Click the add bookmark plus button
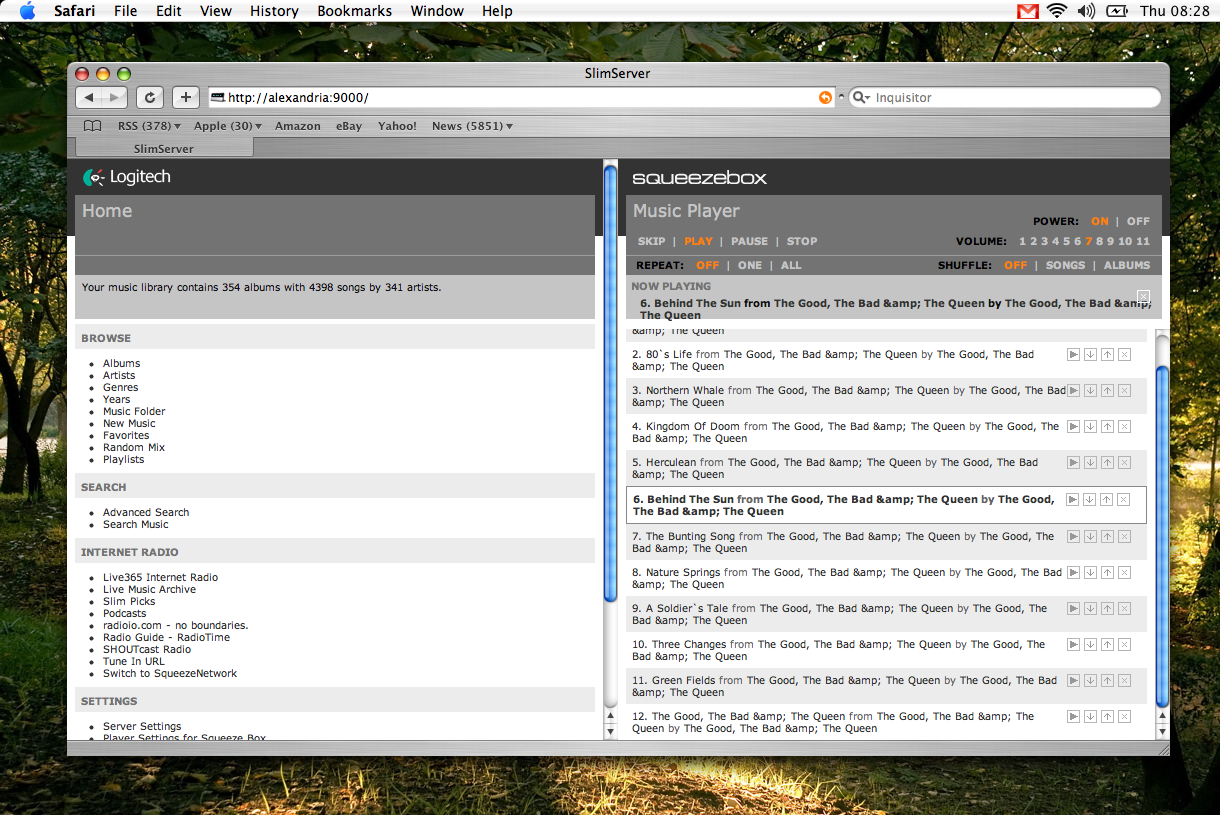 pyautogui.click(x=185, y=97)
